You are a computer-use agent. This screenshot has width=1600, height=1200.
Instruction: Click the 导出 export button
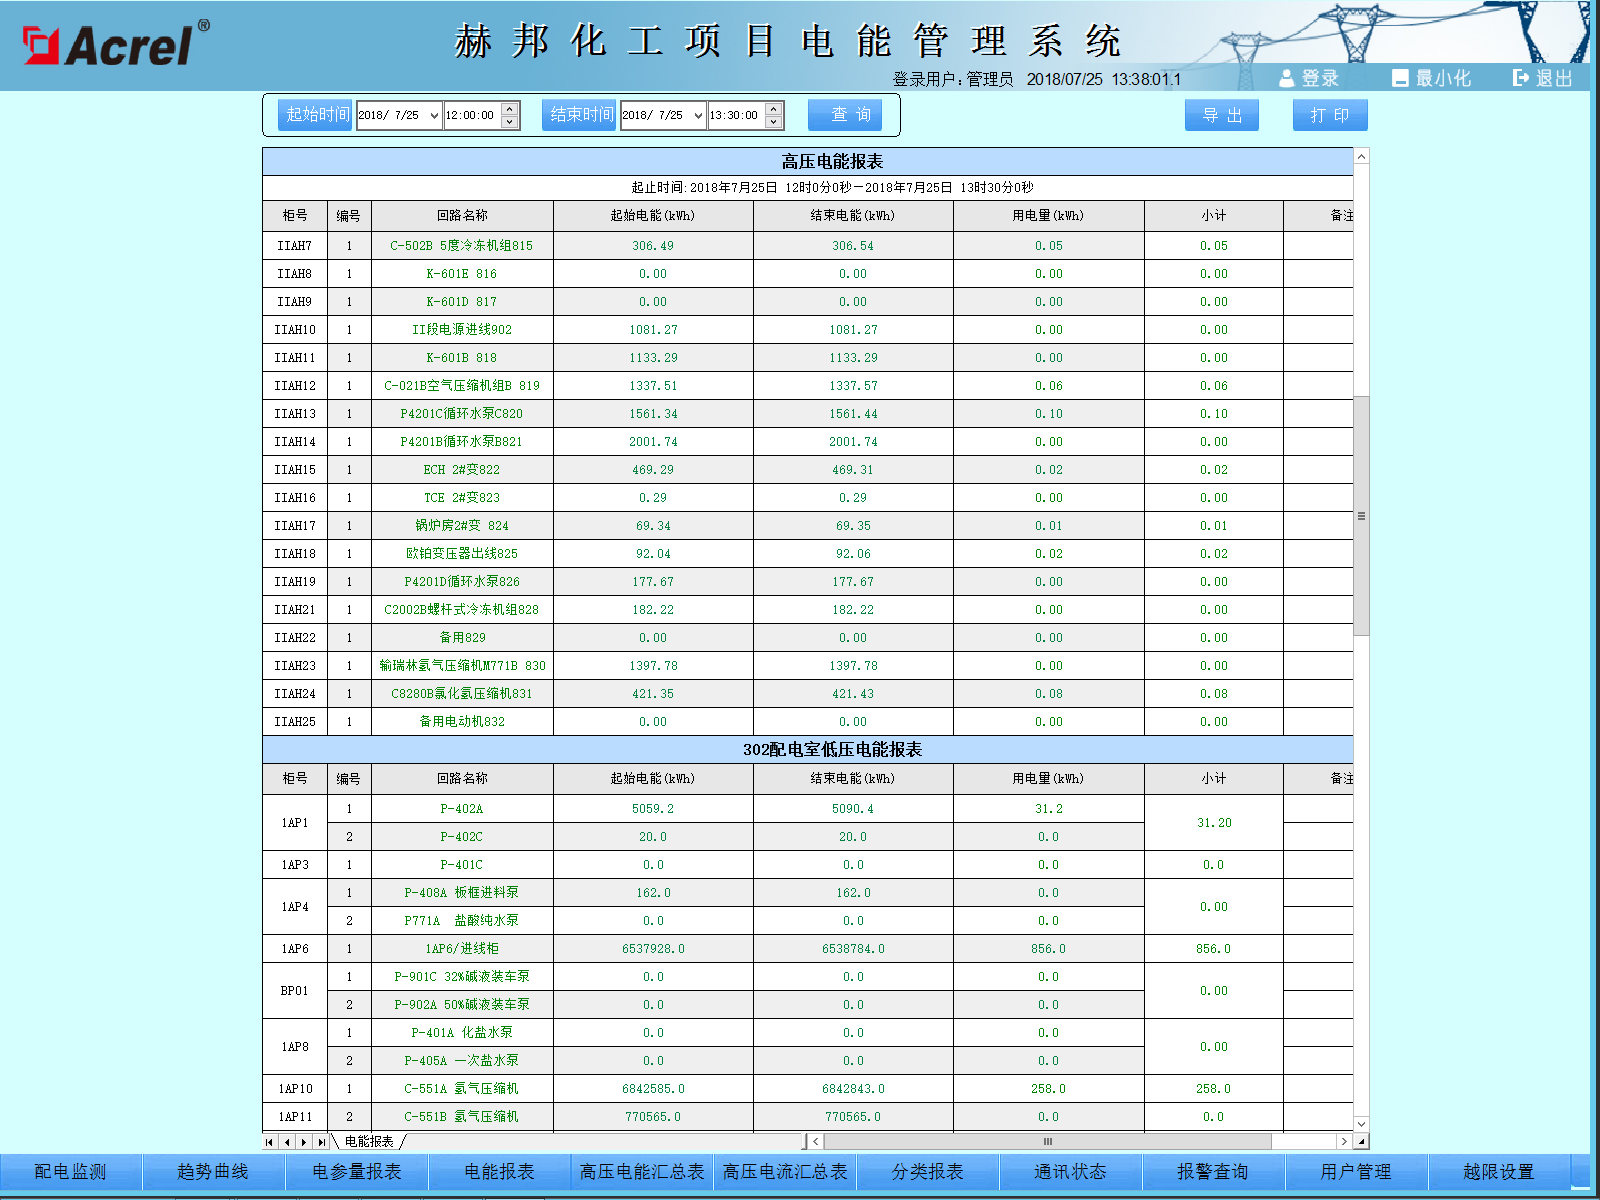coord(1222,114)
